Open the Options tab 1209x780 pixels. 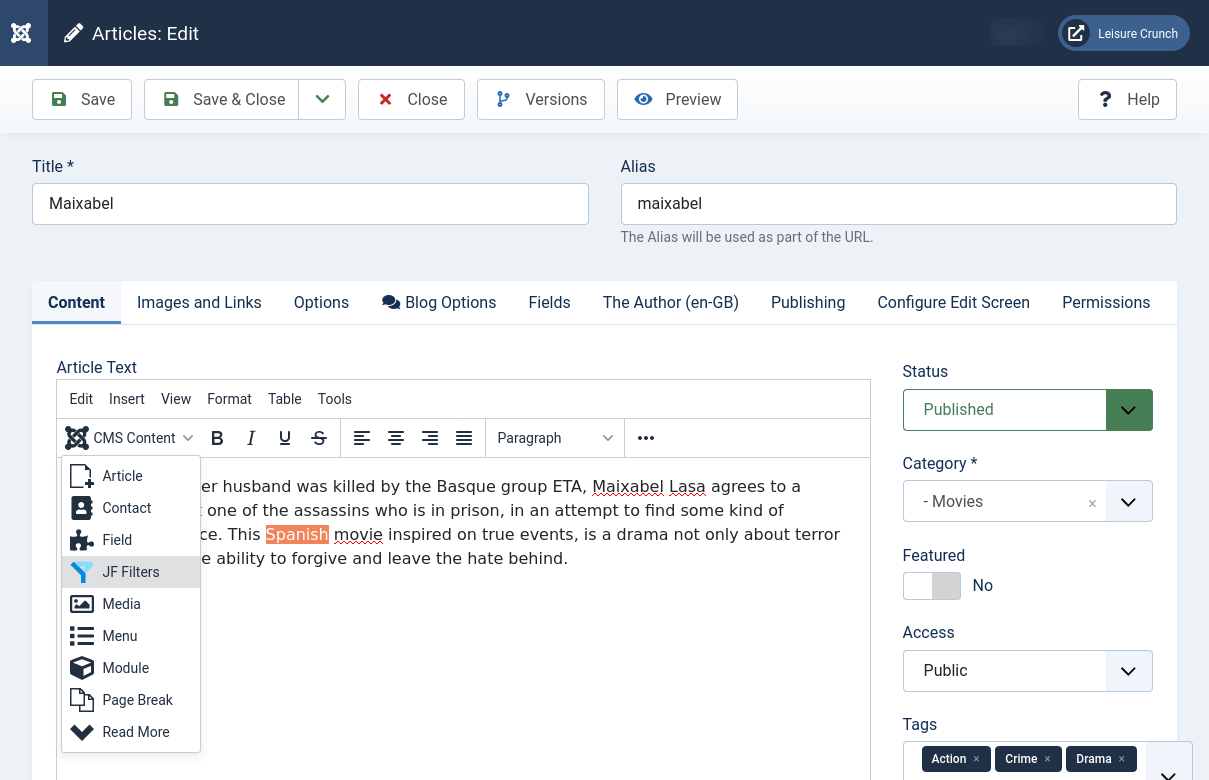tap(321, 302)
